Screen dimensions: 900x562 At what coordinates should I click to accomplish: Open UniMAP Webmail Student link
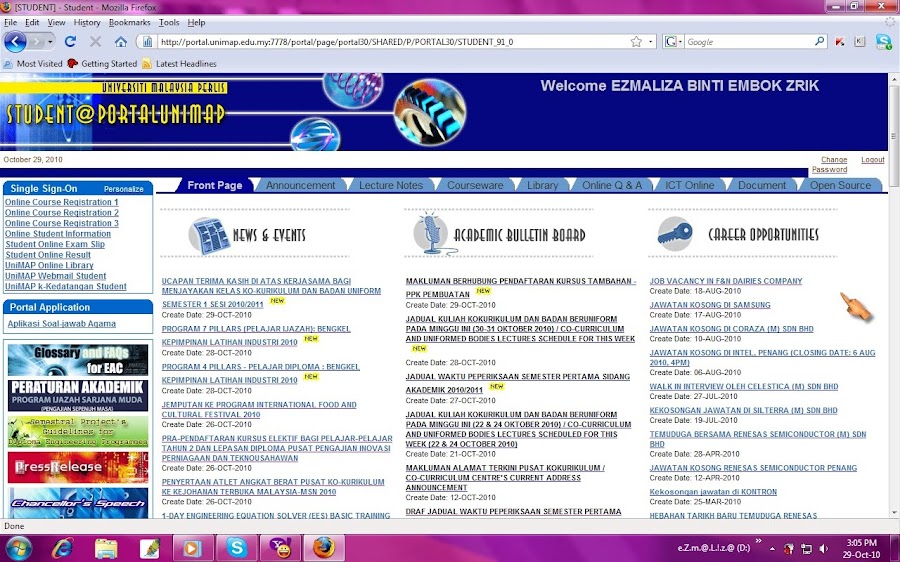point(55,276)
